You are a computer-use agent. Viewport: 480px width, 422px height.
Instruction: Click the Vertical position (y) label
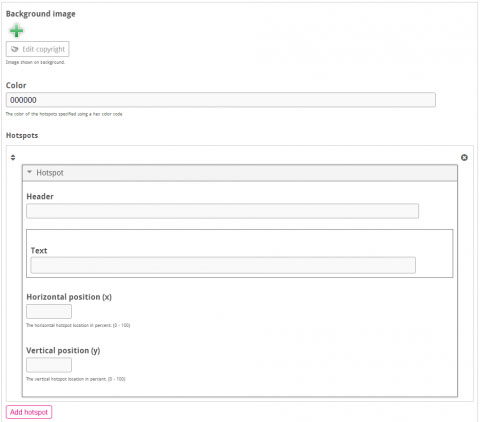(x=63, y=351)
